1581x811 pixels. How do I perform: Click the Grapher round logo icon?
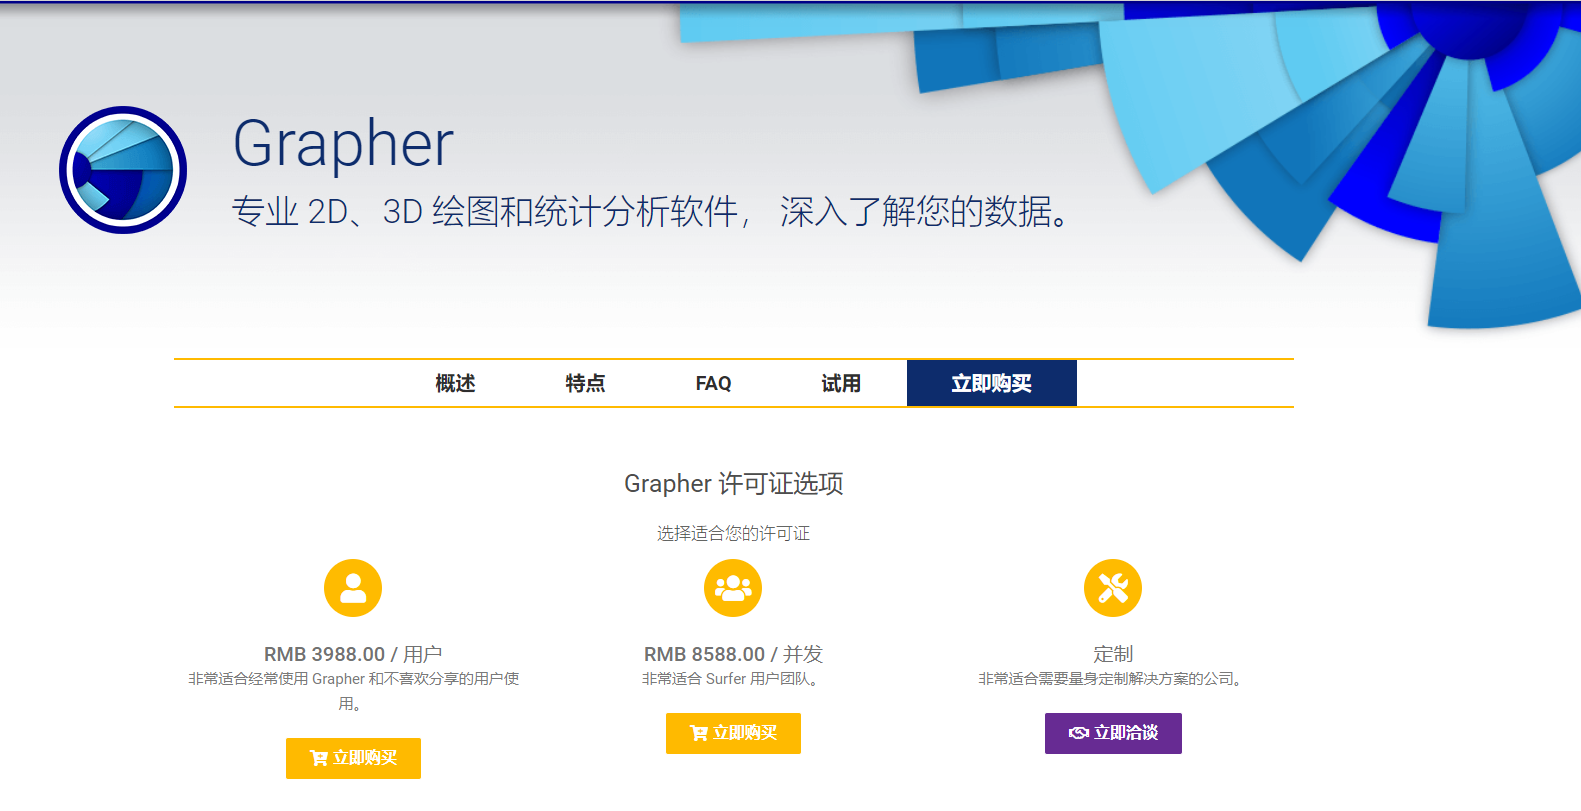(123, 170)
